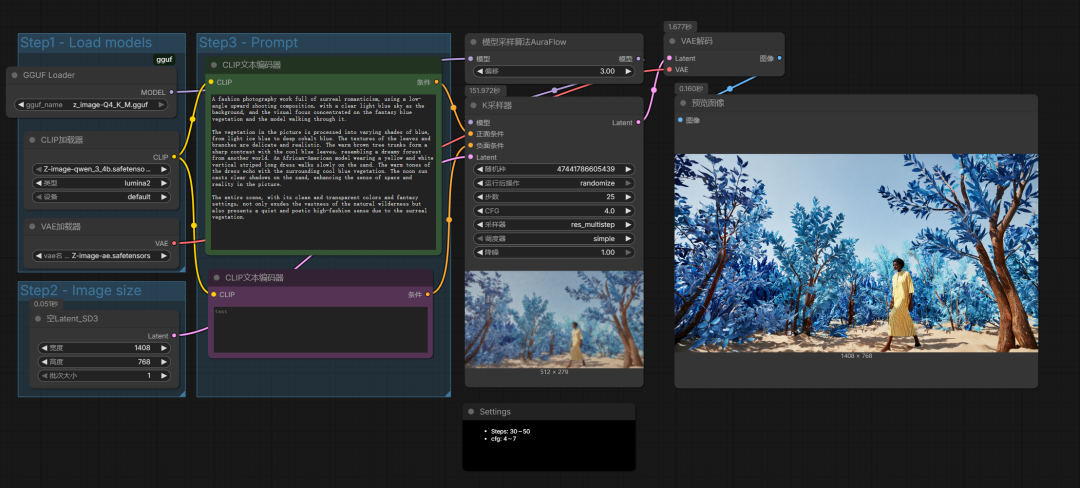Open the 类型 lumina2 dropdown

(x=101, y=183)
